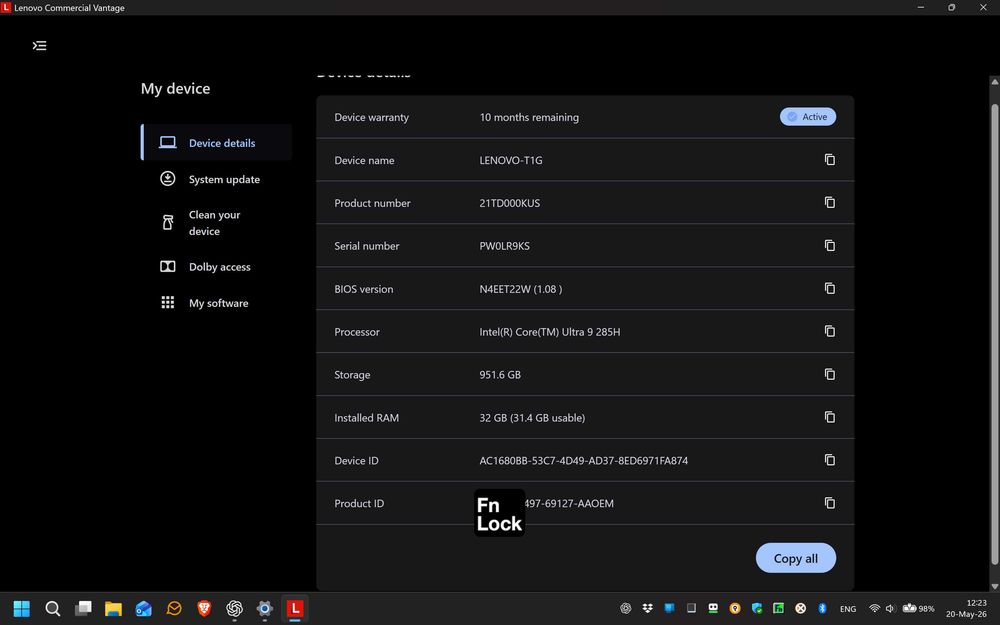
Task: Click the scrollbar up arrow
Action: [994, 82]
